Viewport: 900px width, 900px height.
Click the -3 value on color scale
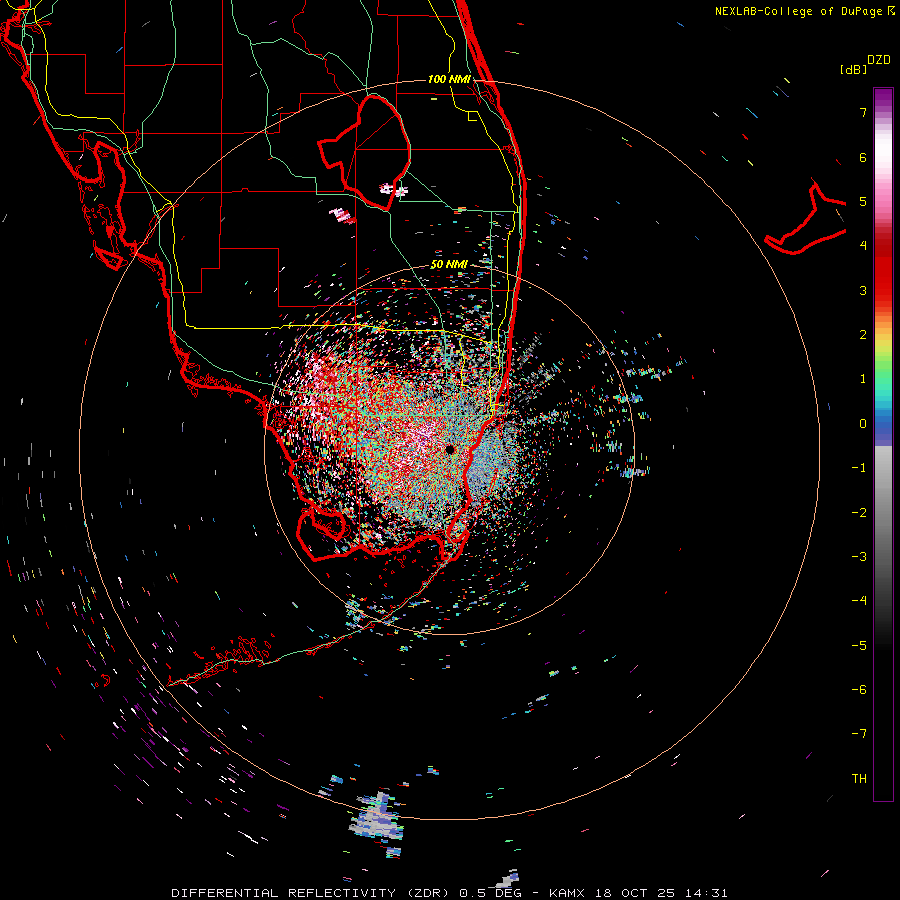pos(859,557)
